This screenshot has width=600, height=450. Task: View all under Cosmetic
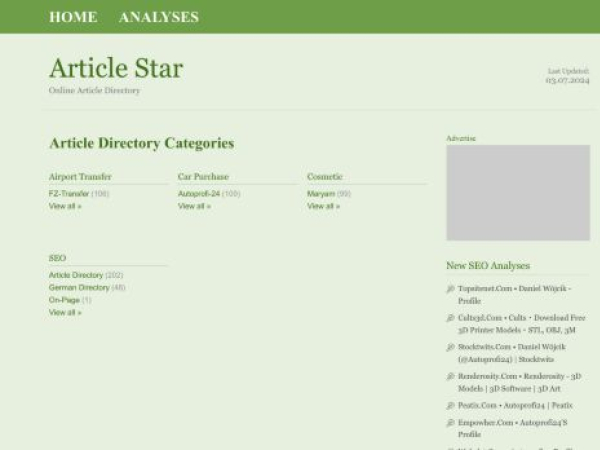point(323,206)
